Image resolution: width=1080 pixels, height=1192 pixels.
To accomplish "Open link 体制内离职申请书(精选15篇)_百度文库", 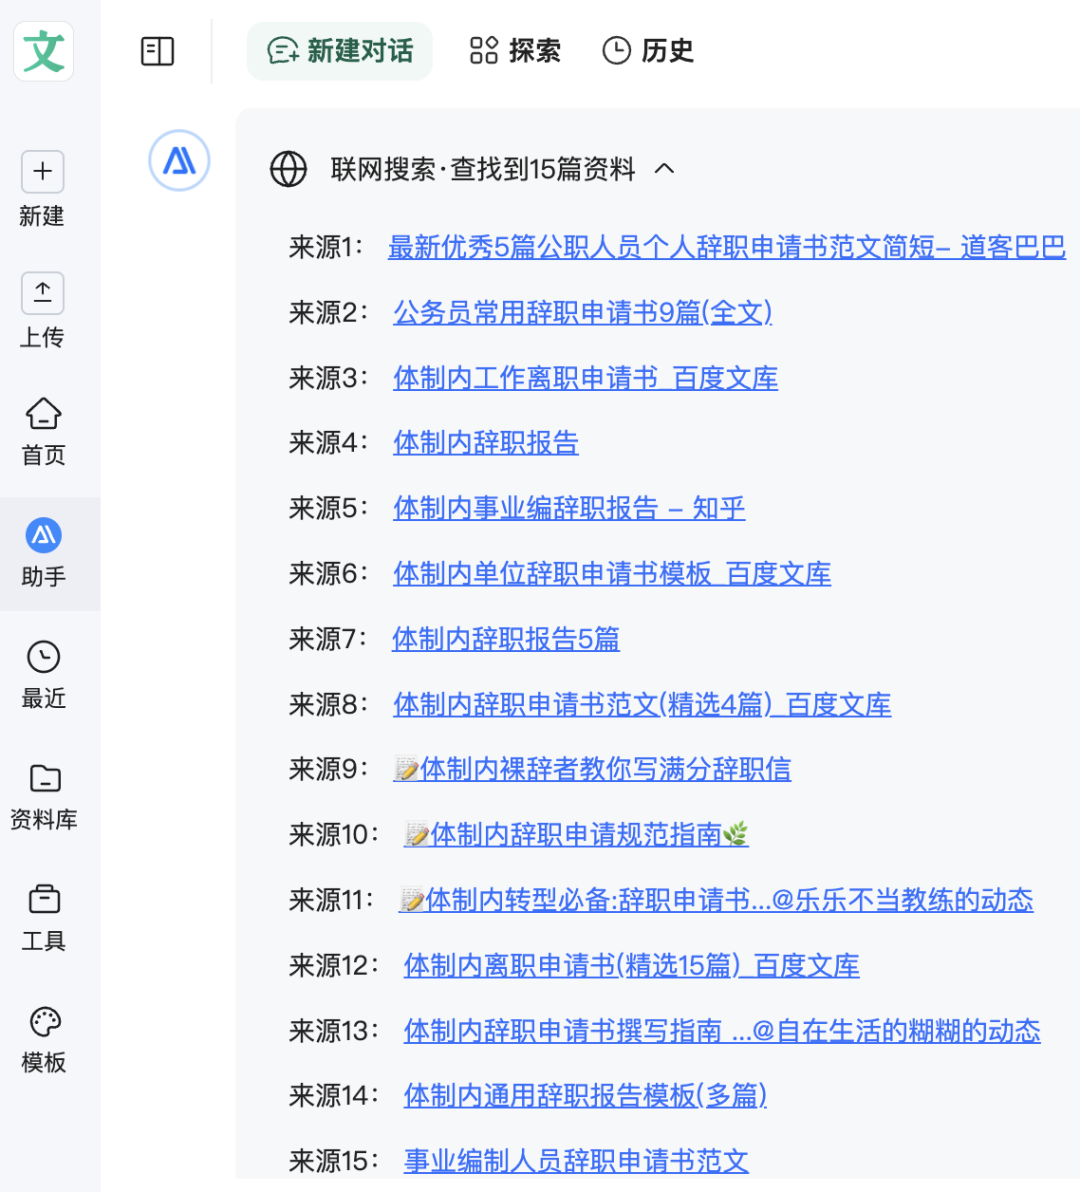I will tap(632, 965).
